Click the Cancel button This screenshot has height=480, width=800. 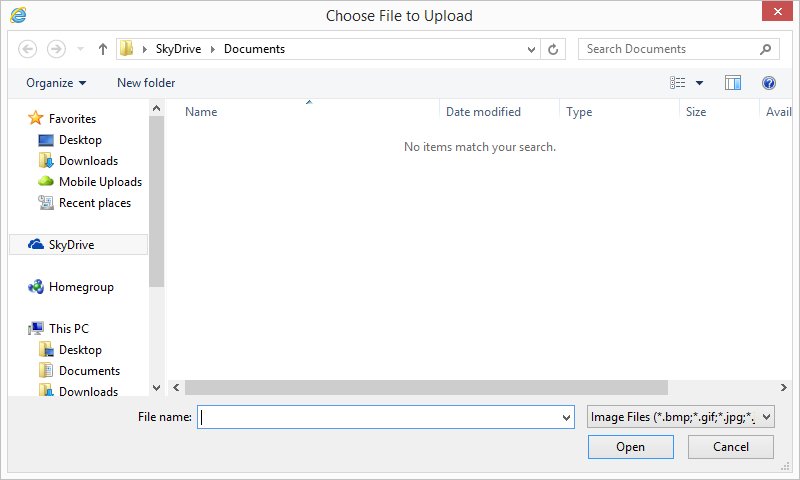tap(731, 447)
